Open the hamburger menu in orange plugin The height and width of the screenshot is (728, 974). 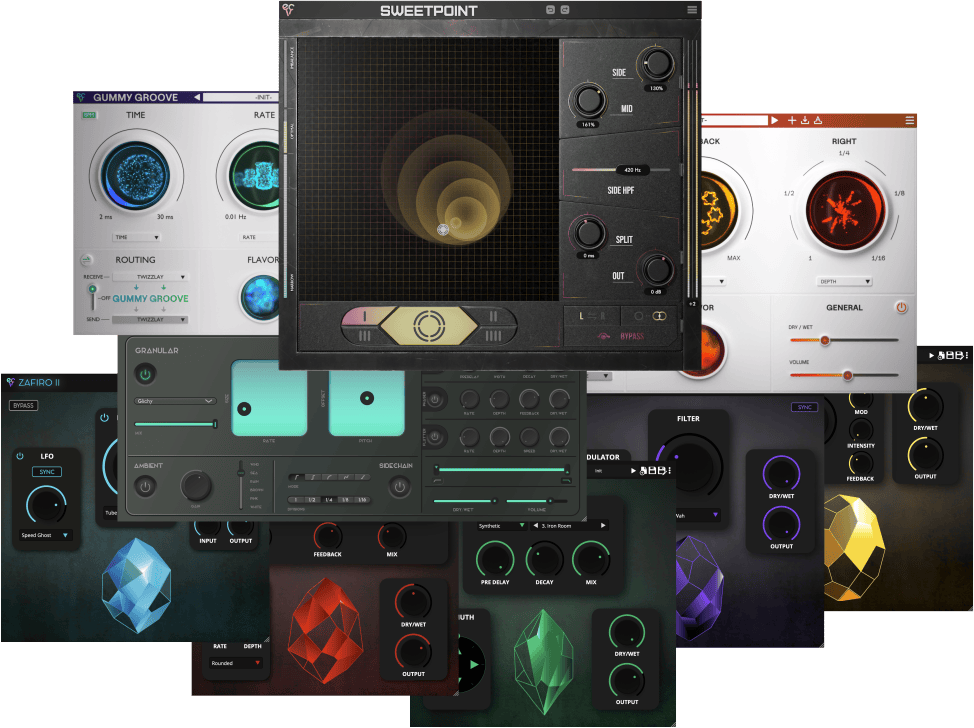pyautogui.click(x=909, y=120)
